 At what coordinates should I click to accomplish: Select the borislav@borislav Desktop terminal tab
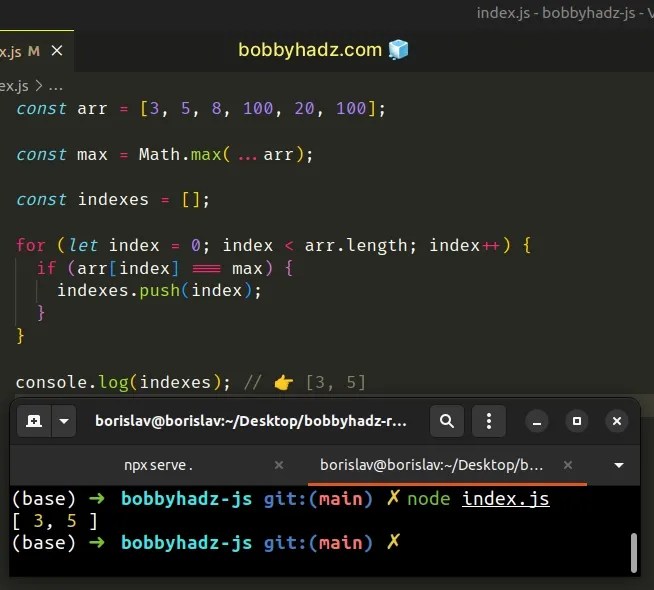pos(432,465)
